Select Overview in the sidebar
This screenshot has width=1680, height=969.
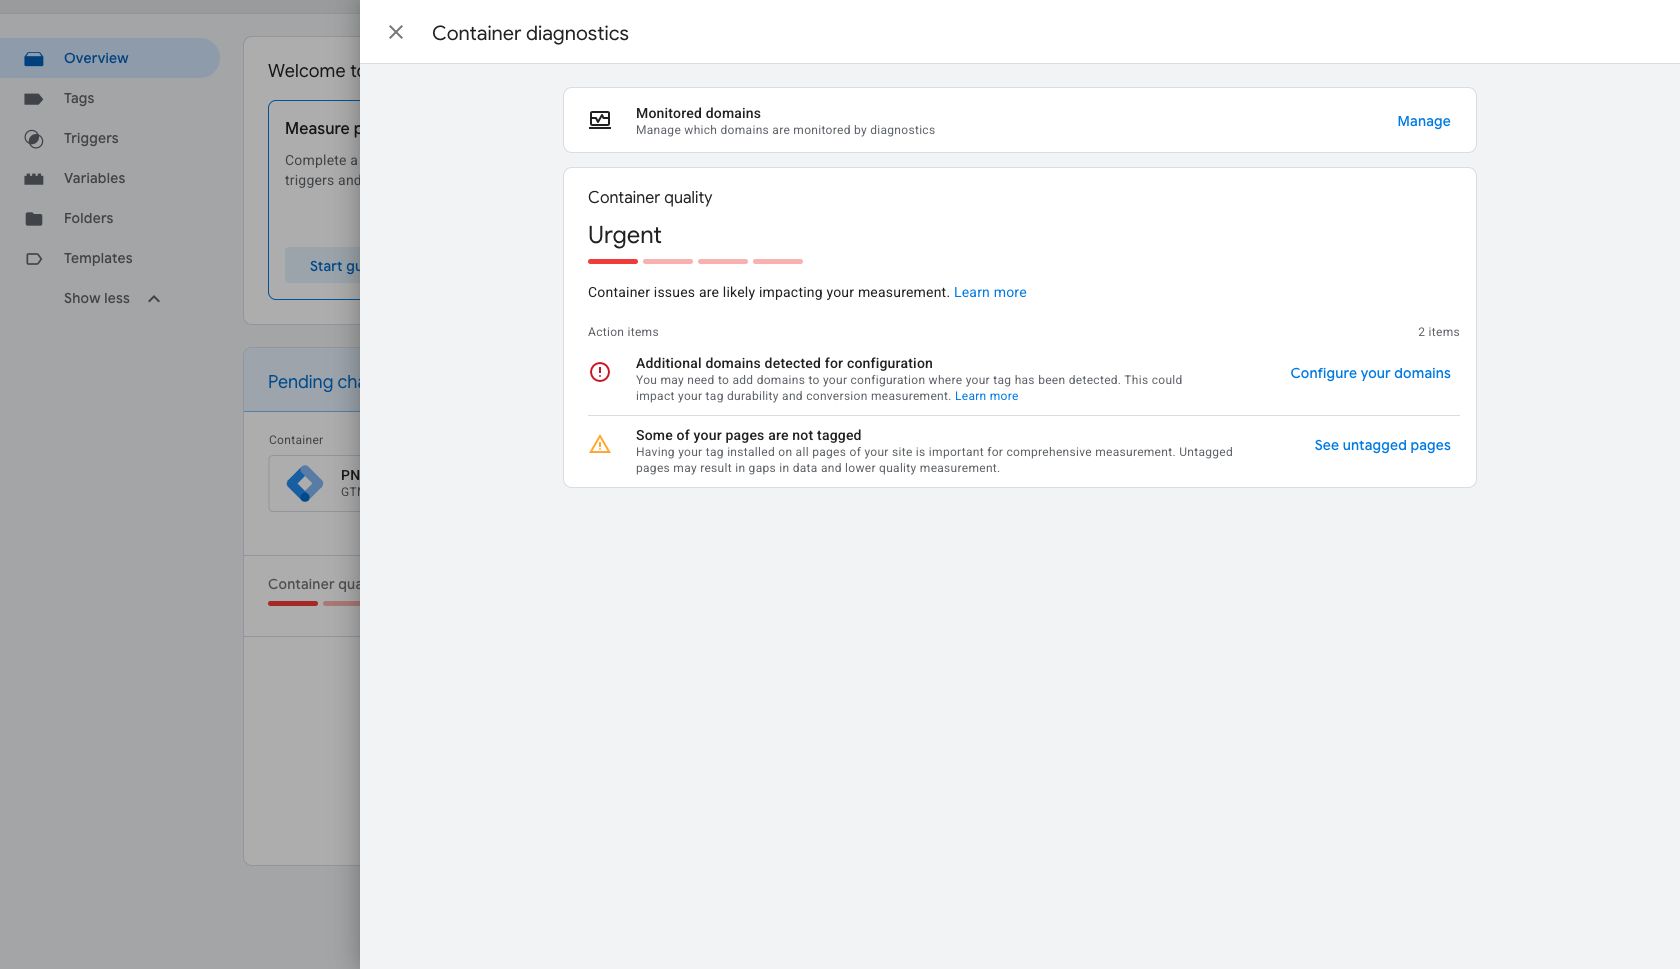pos(110,58)
